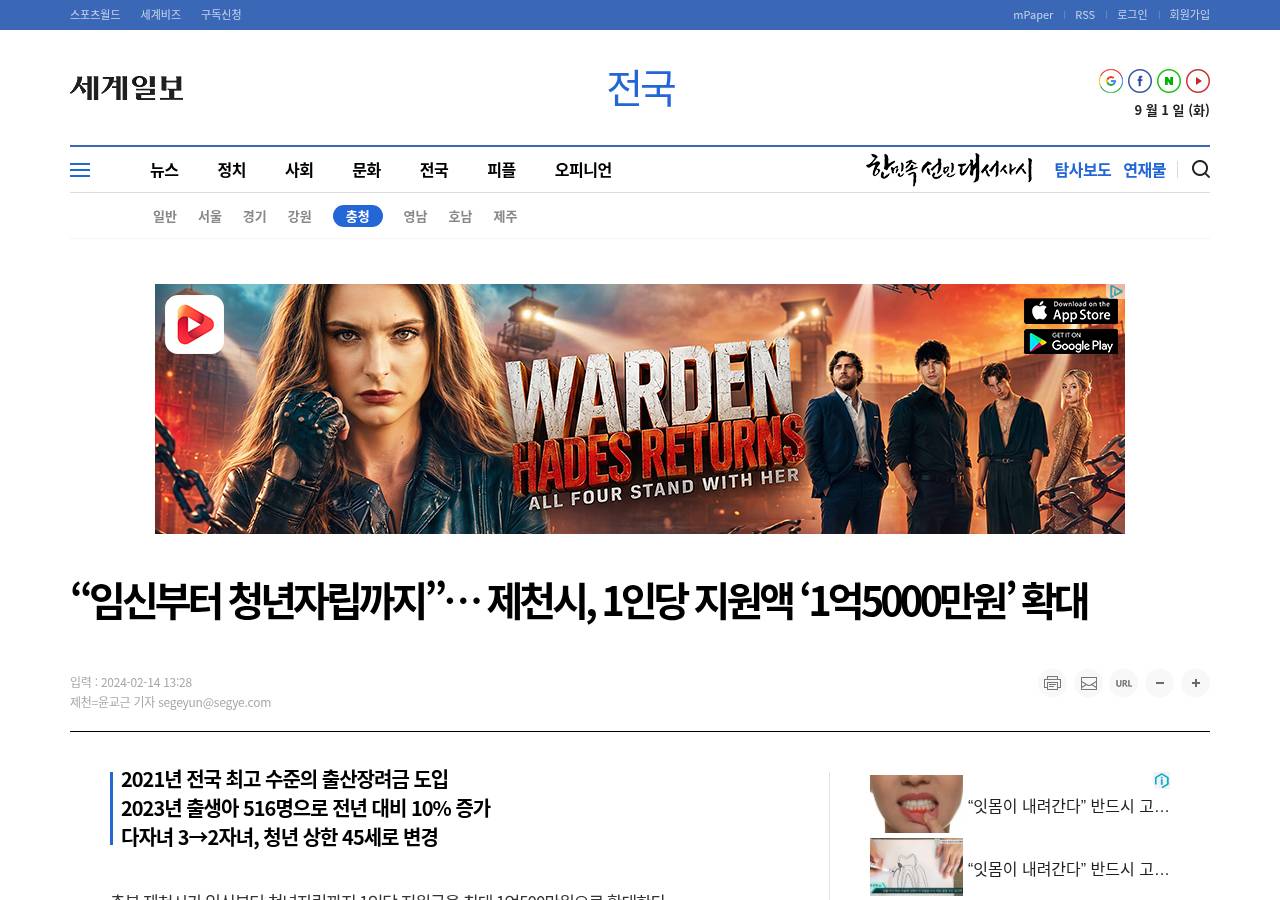Print the article with printer icon

(x=1052, y=683)
